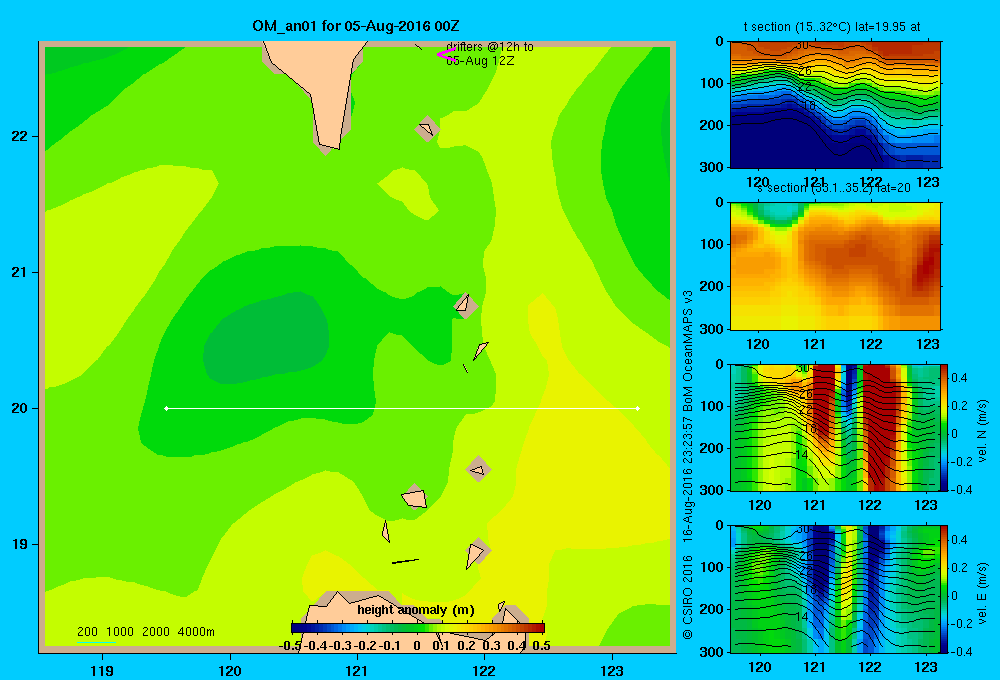Click the height anomaly color bar
Image resolution: width=1000 pixels, height=680 pixels.
[x=418, y=628]
